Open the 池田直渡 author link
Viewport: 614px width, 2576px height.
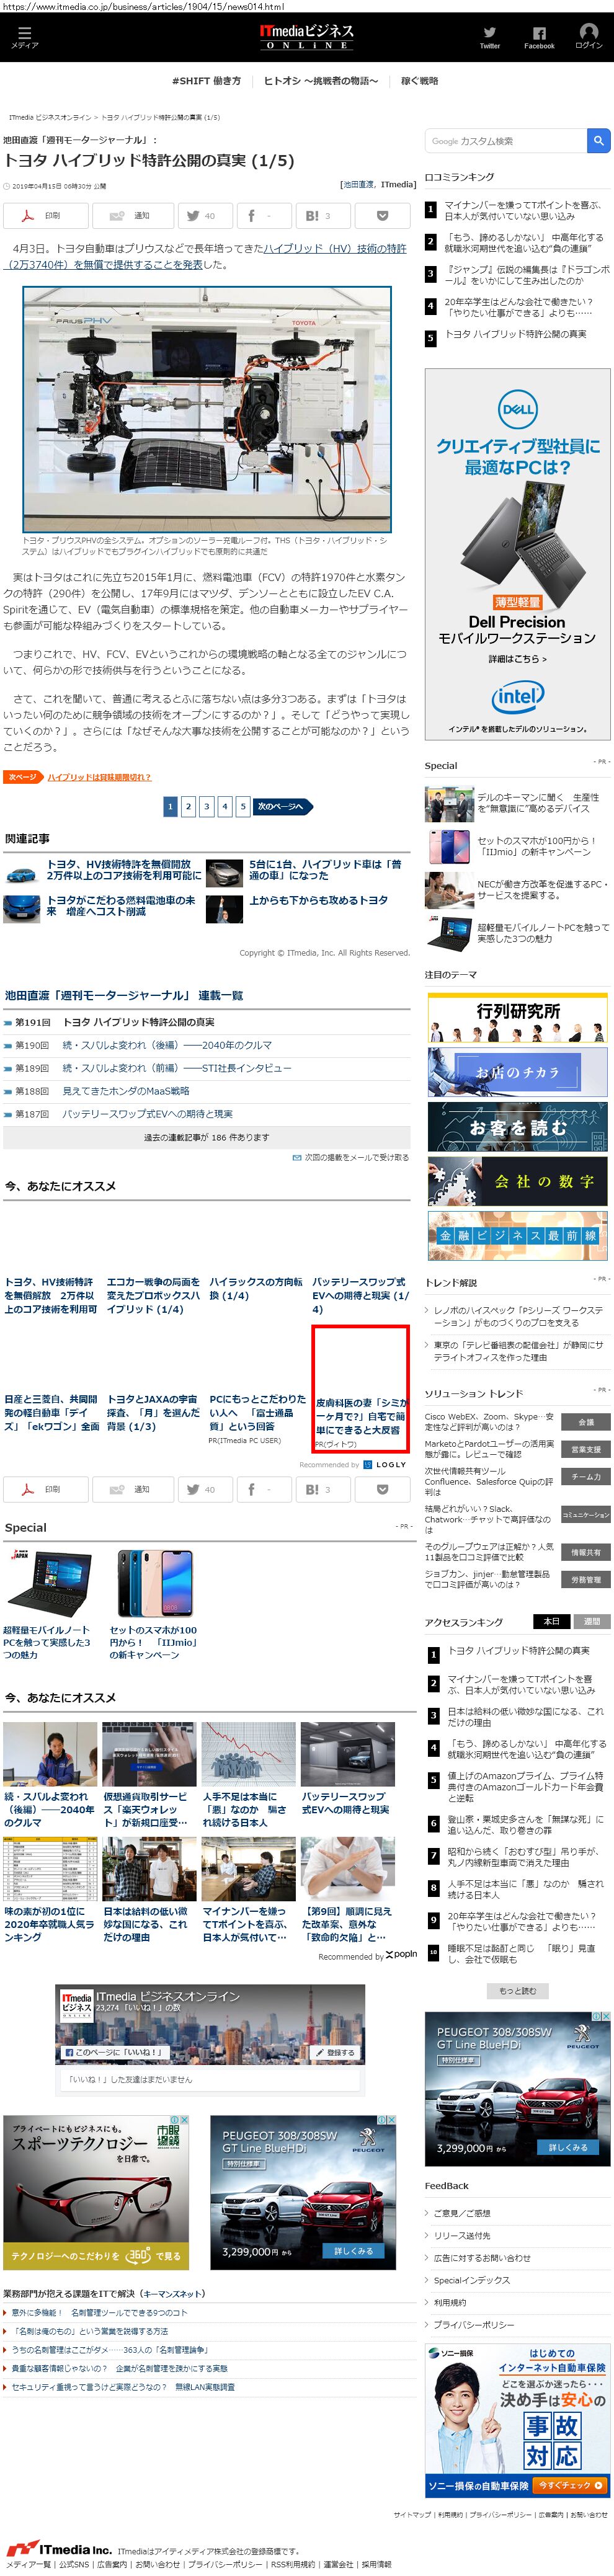pos(358,185)
